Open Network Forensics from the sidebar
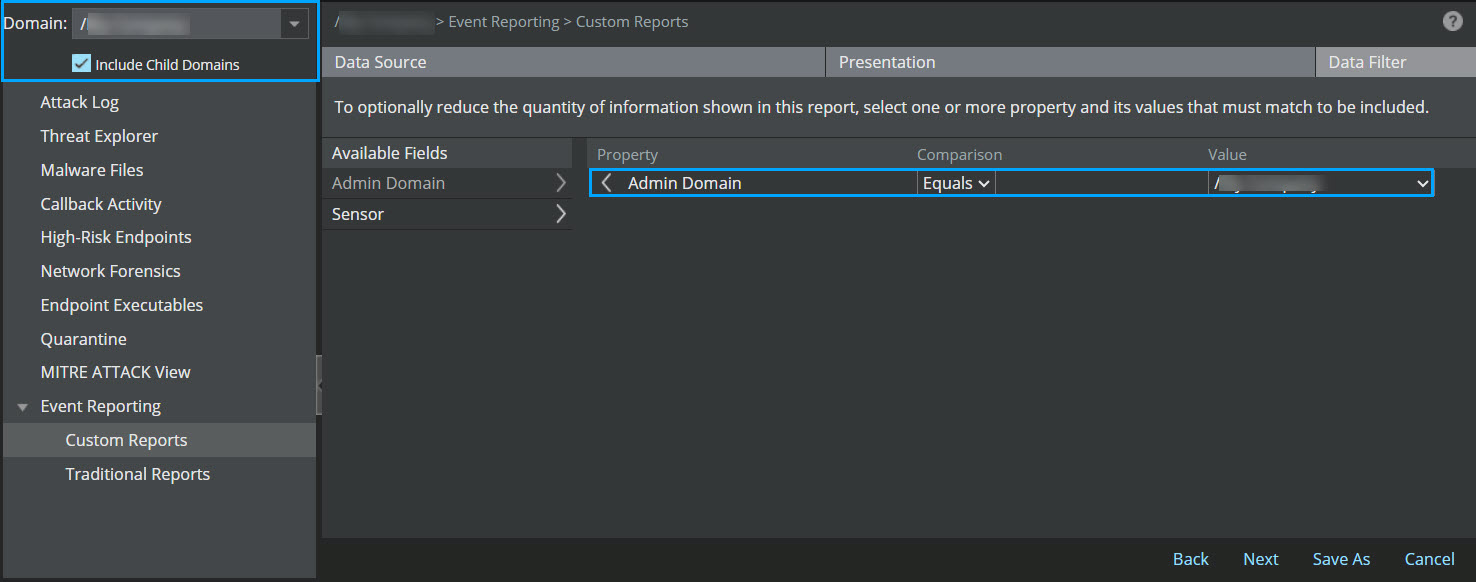1476x582 pixels. tap(111, 271)
